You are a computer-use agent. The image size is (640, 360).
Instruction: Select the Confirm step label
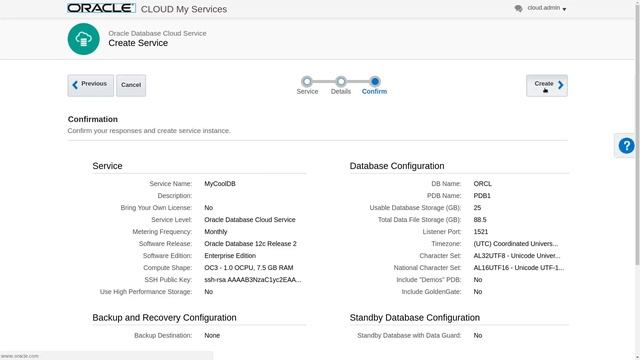point(374,91)
